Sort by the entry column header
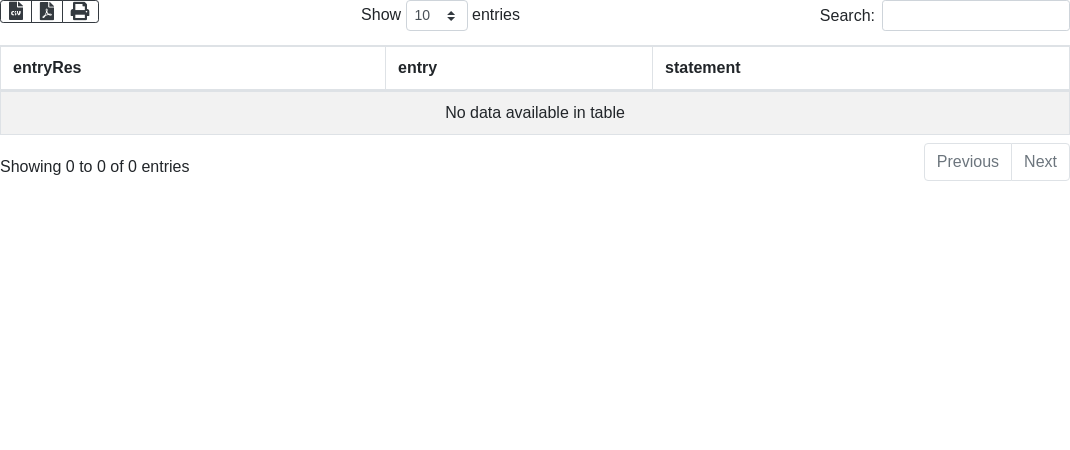 click(518, 68)
